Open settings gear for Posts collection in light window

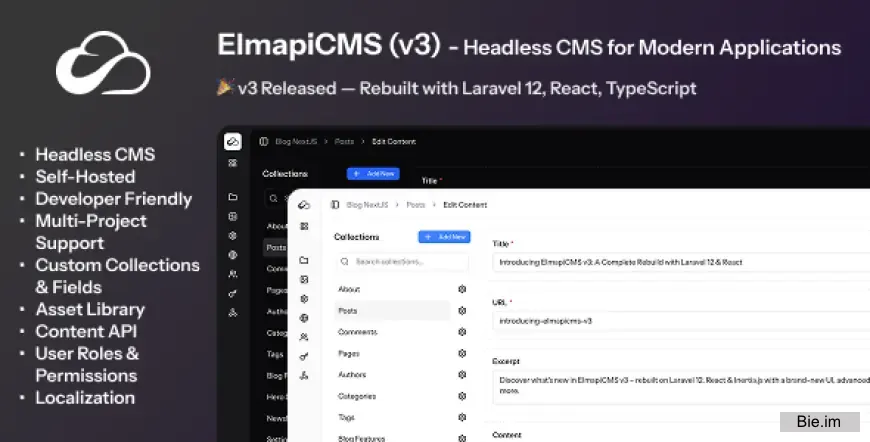click(x=462, y=311)
